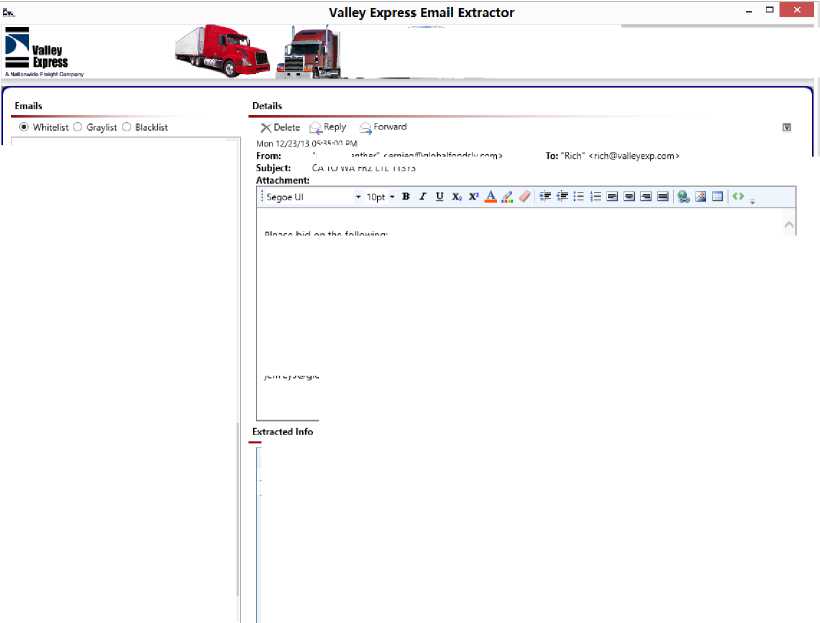Click the 'Emails' panel heading
This screenshot has height=623, width=820.
point(28,106)
